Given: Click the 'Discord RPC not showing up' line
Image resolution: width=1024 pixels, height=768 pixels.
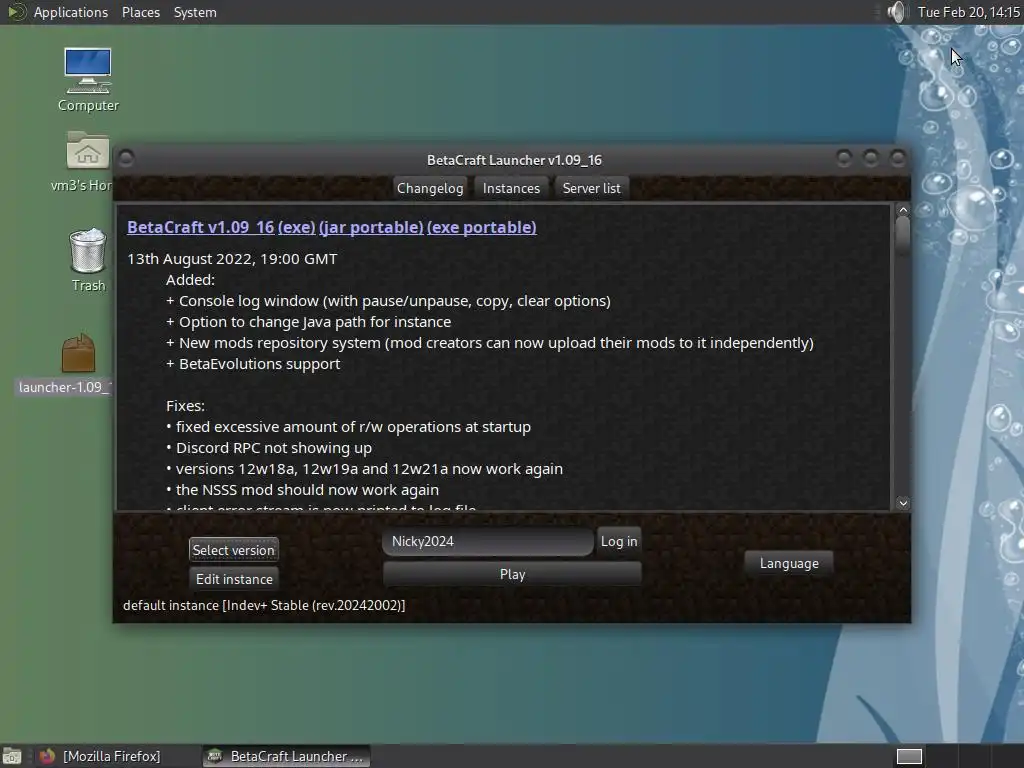Looking at the screenshot, I should tap(268, 448).
